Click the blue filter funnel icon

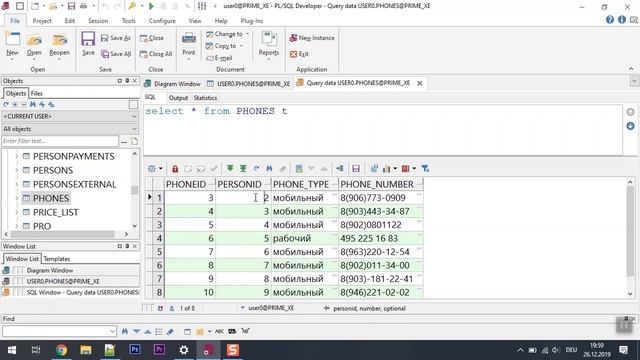click(x=425, y=169)
